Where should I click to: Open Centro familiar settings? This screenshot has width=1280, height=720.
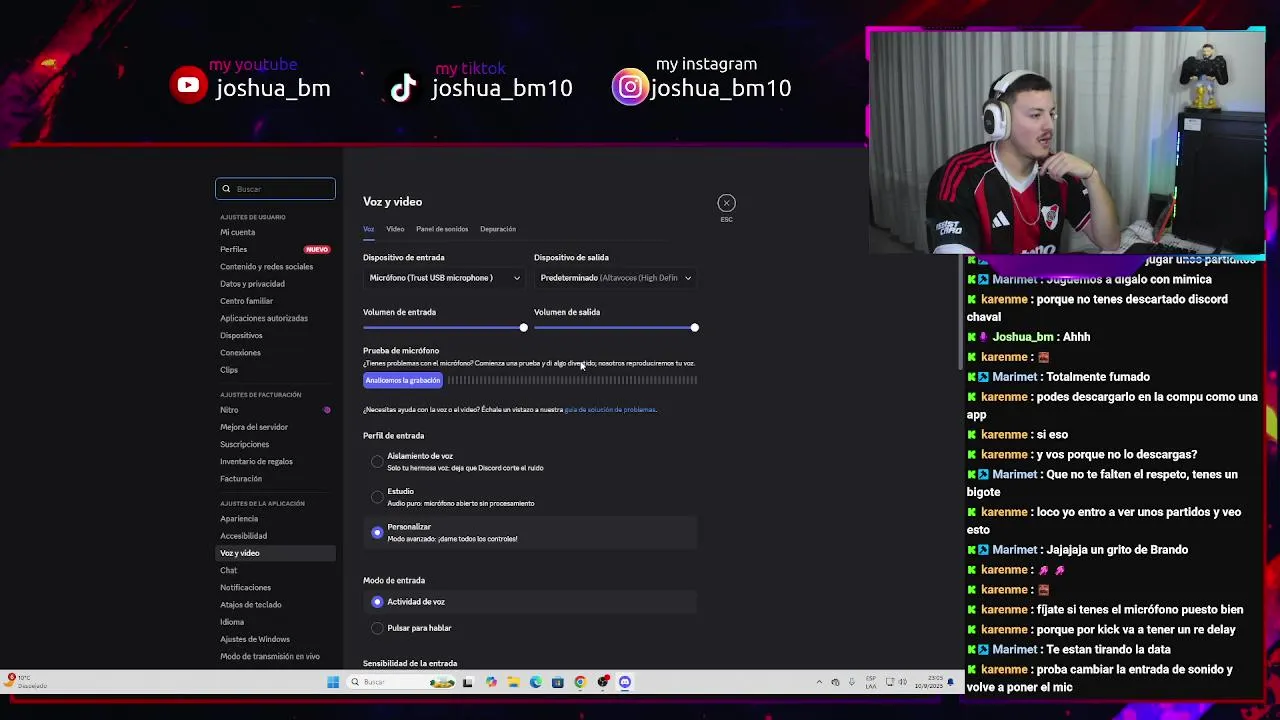(x=246, y=301)
